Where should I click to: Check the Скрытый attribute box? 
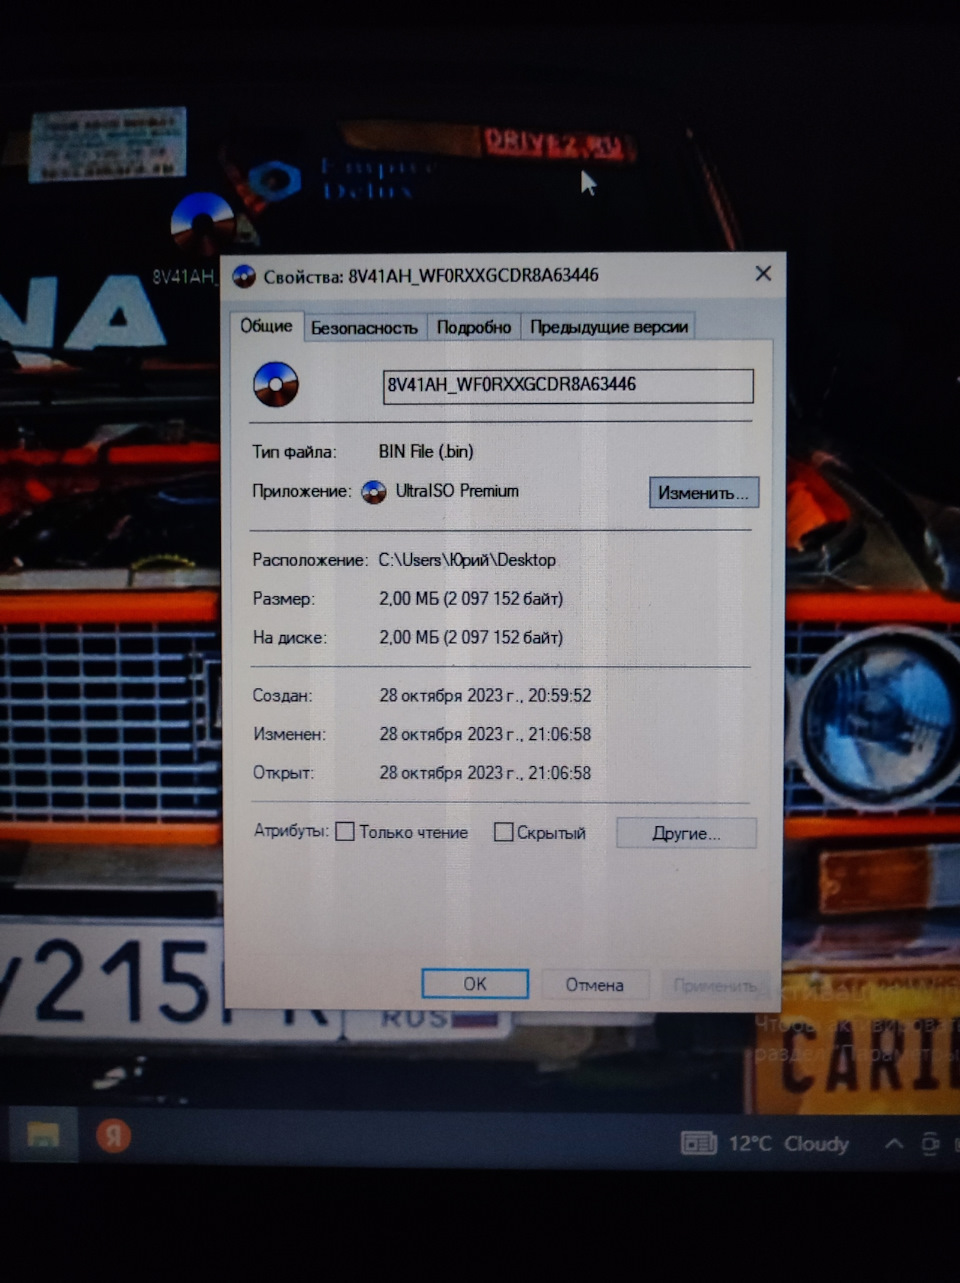(503, 831)
